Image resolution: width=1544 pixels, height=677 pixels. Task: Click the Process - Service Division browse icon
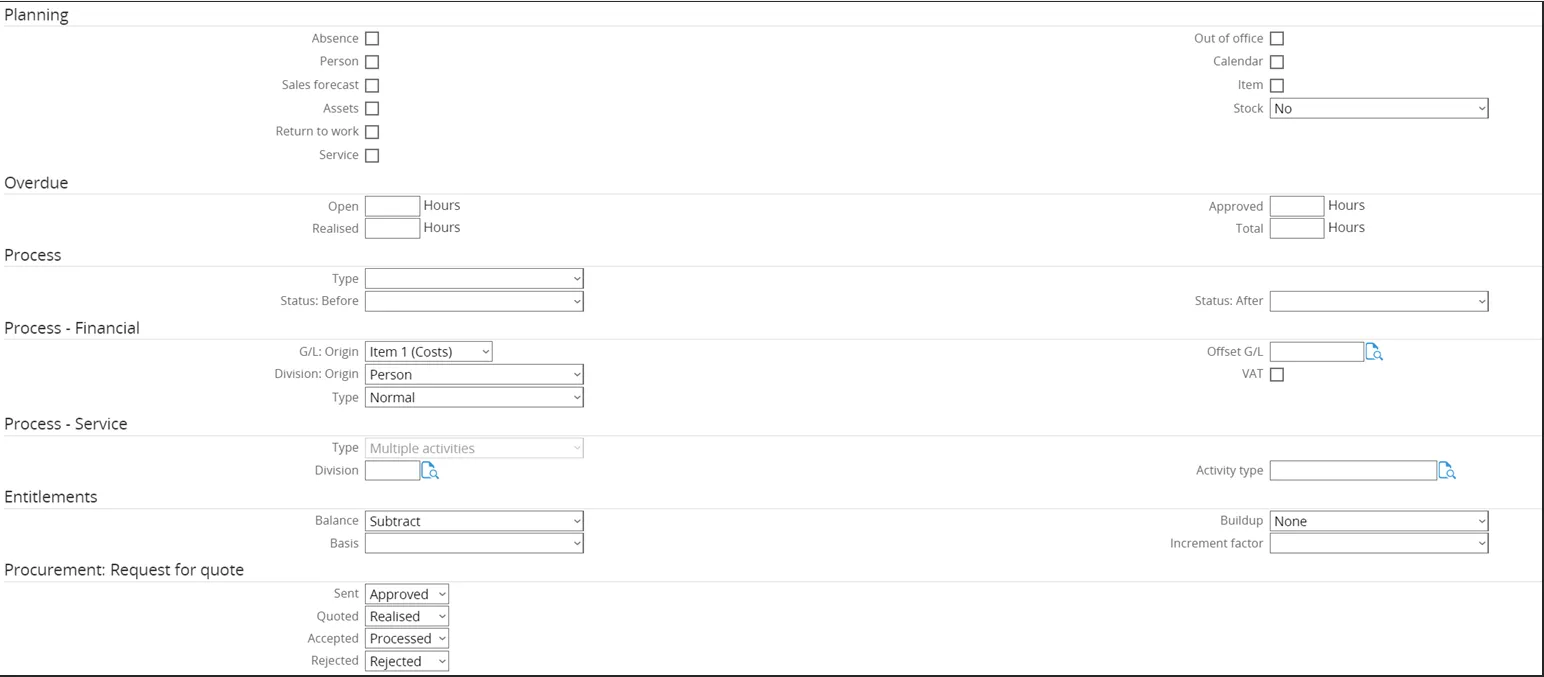click(x=429, y=471)
